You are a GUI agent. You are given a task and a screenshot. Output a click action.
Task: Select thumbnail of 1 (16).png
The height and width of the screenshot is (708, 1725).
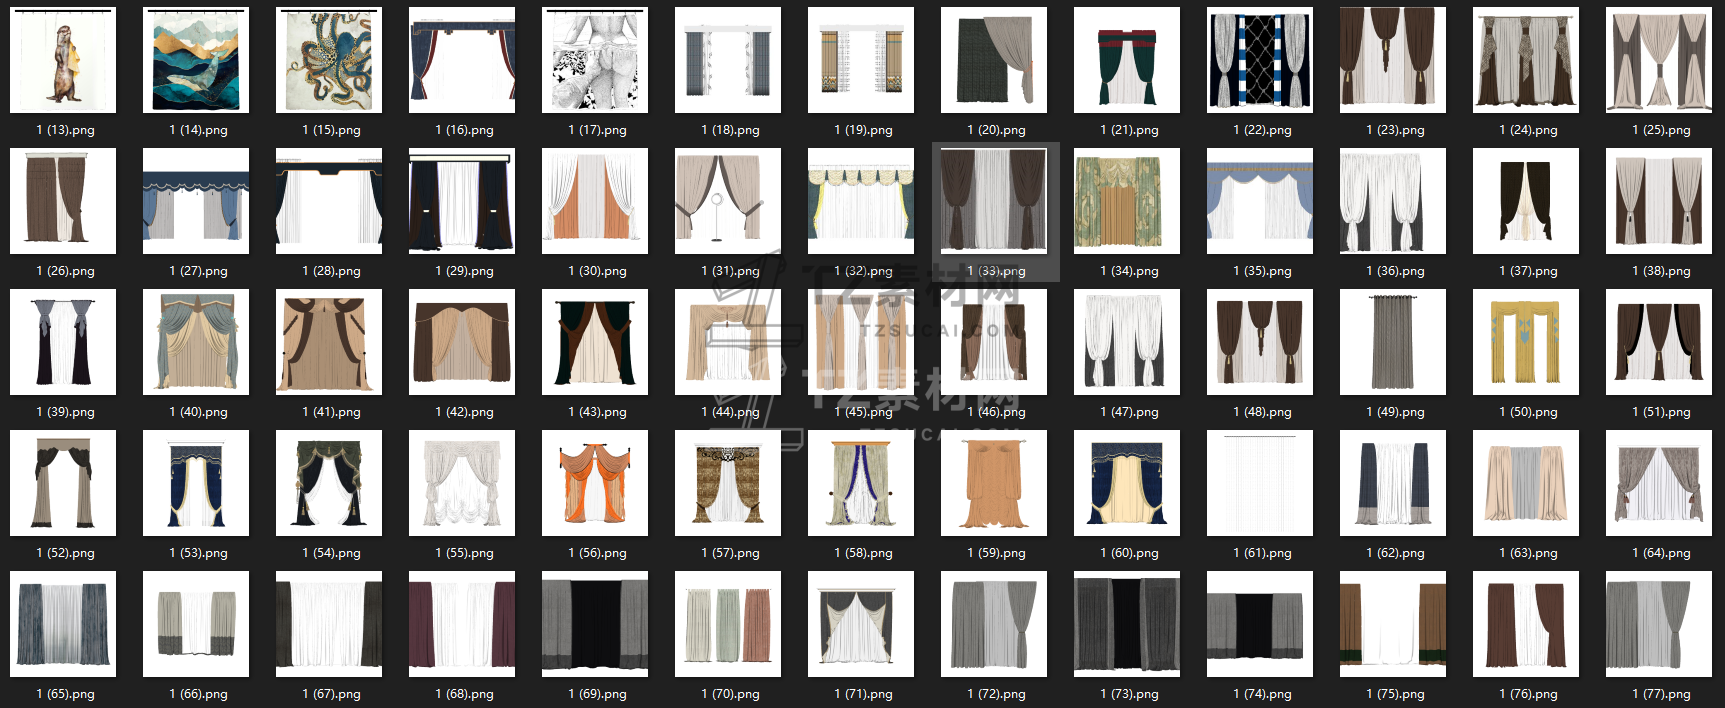(462, 60)
